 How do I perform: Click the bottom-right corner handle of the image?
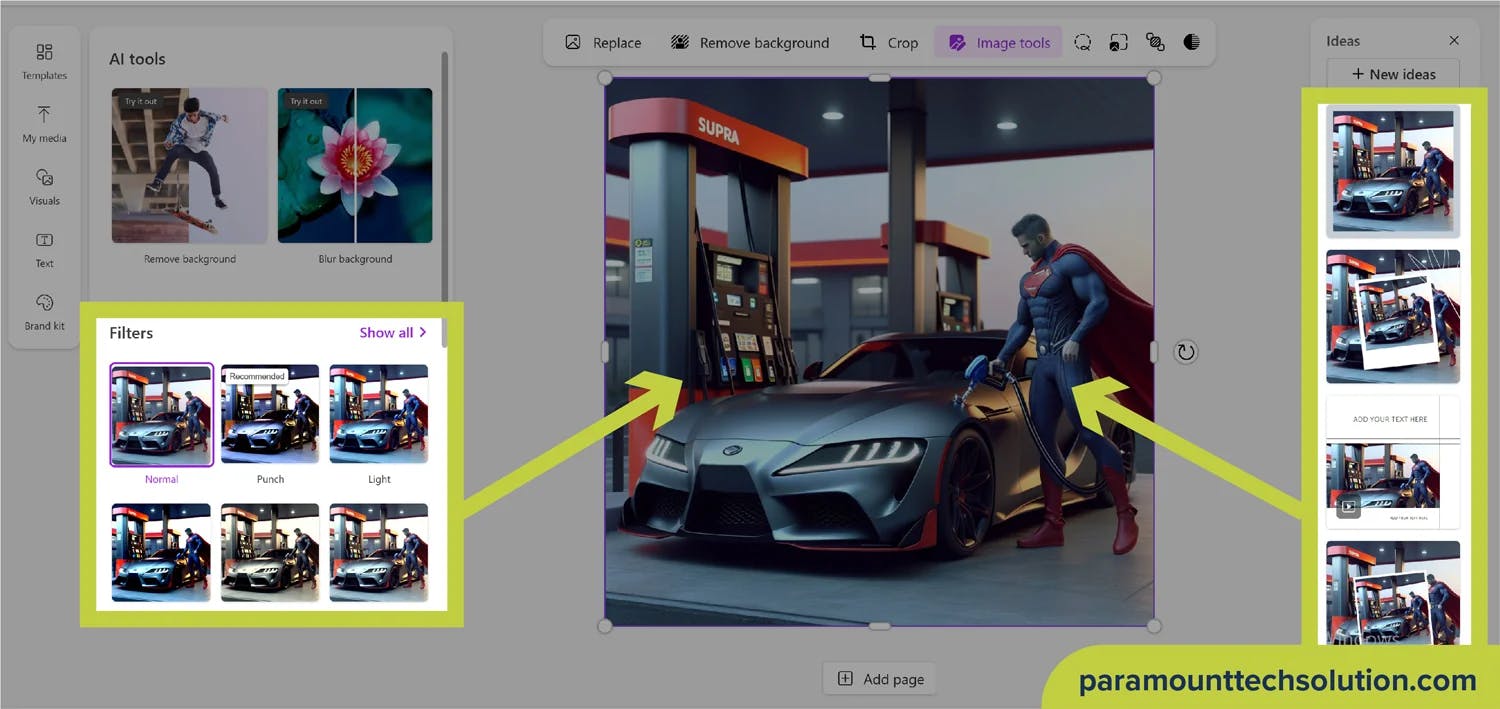(1154, 626)
